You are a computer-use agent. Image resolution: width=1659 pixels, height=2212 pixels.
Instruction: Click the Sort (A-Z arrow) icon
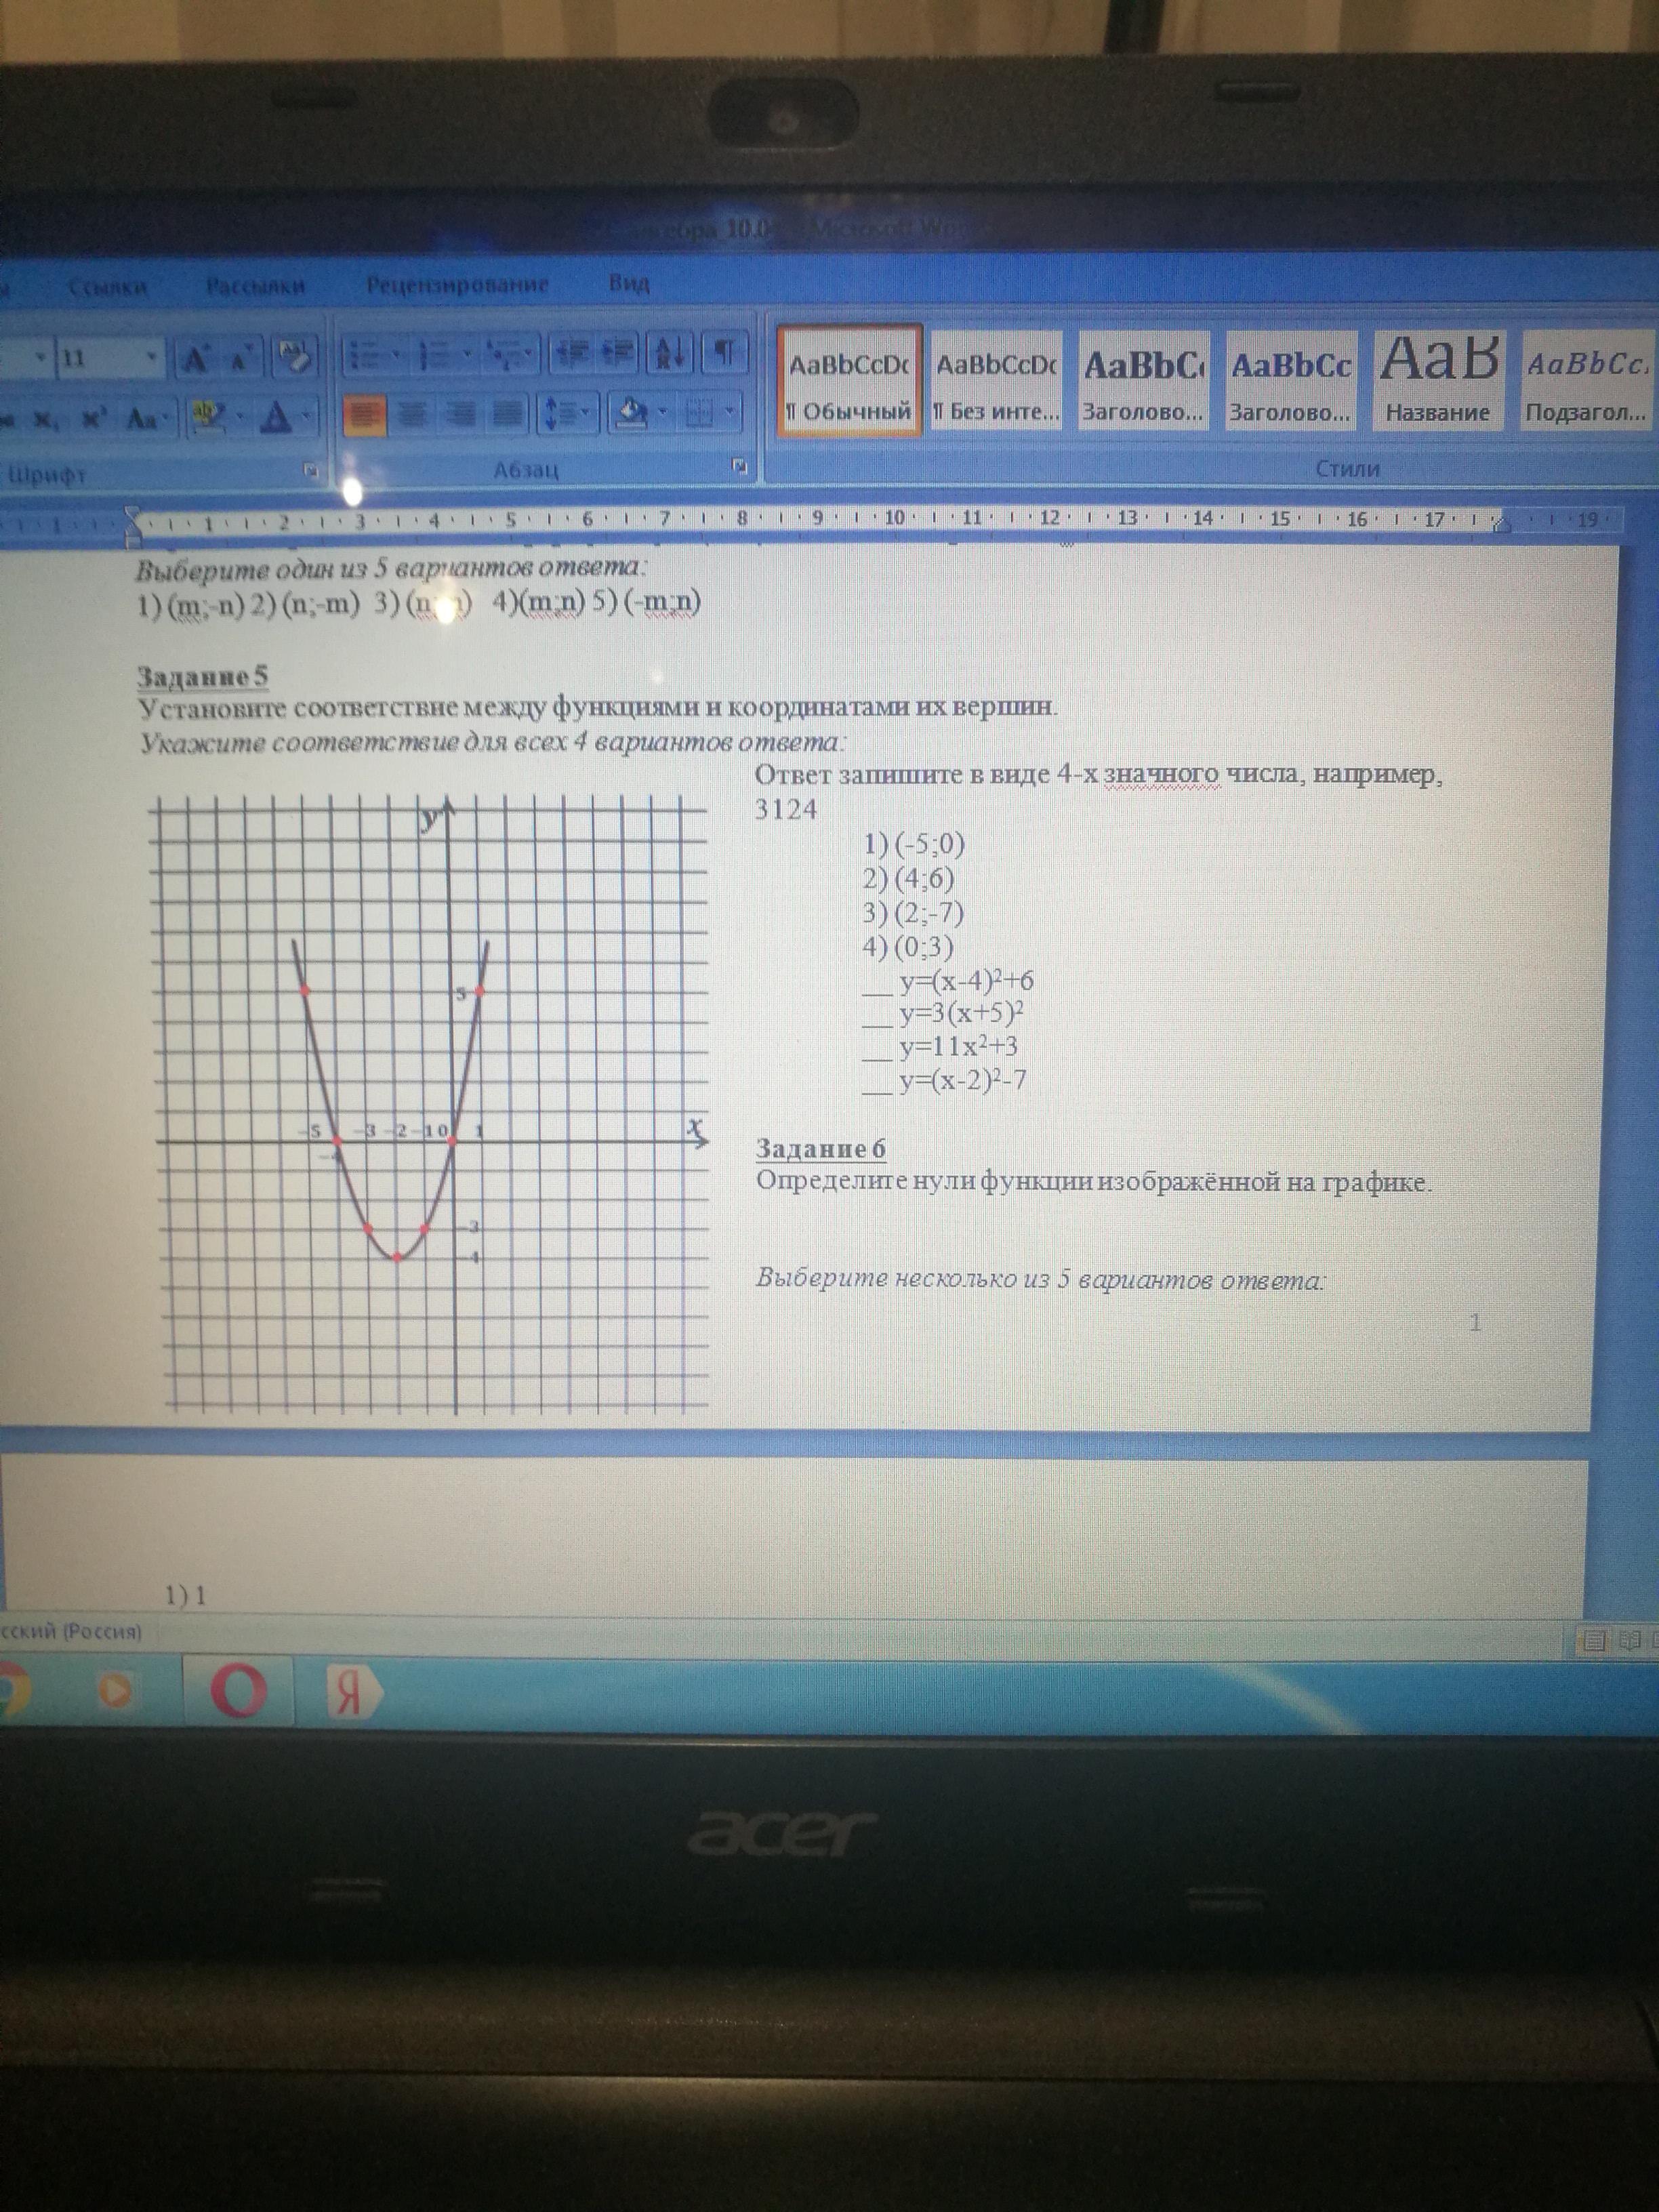[x=669, y=355]
